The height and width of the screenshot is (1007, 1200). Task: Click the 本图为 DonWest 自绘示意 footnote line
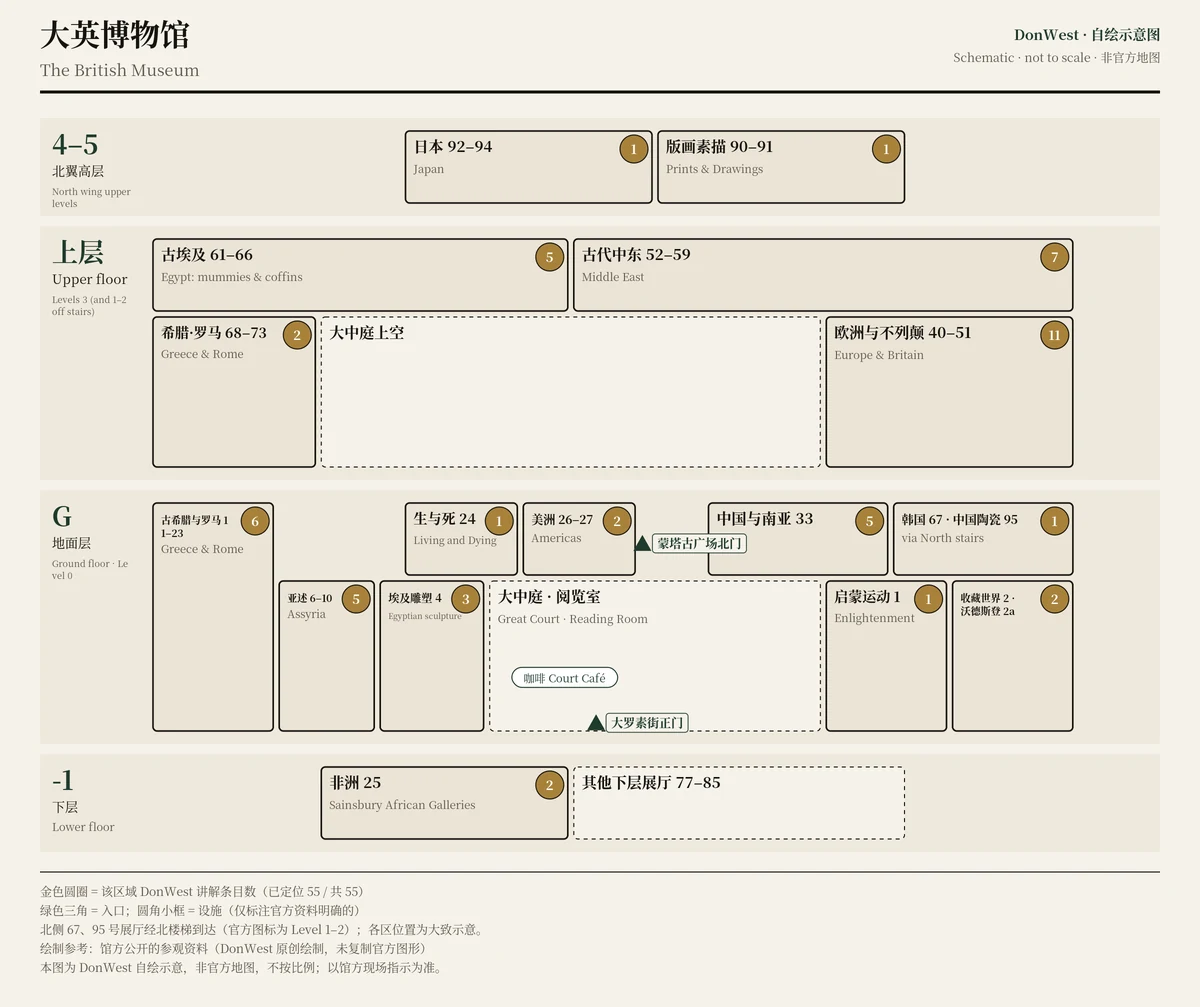(x=241, y=967)
